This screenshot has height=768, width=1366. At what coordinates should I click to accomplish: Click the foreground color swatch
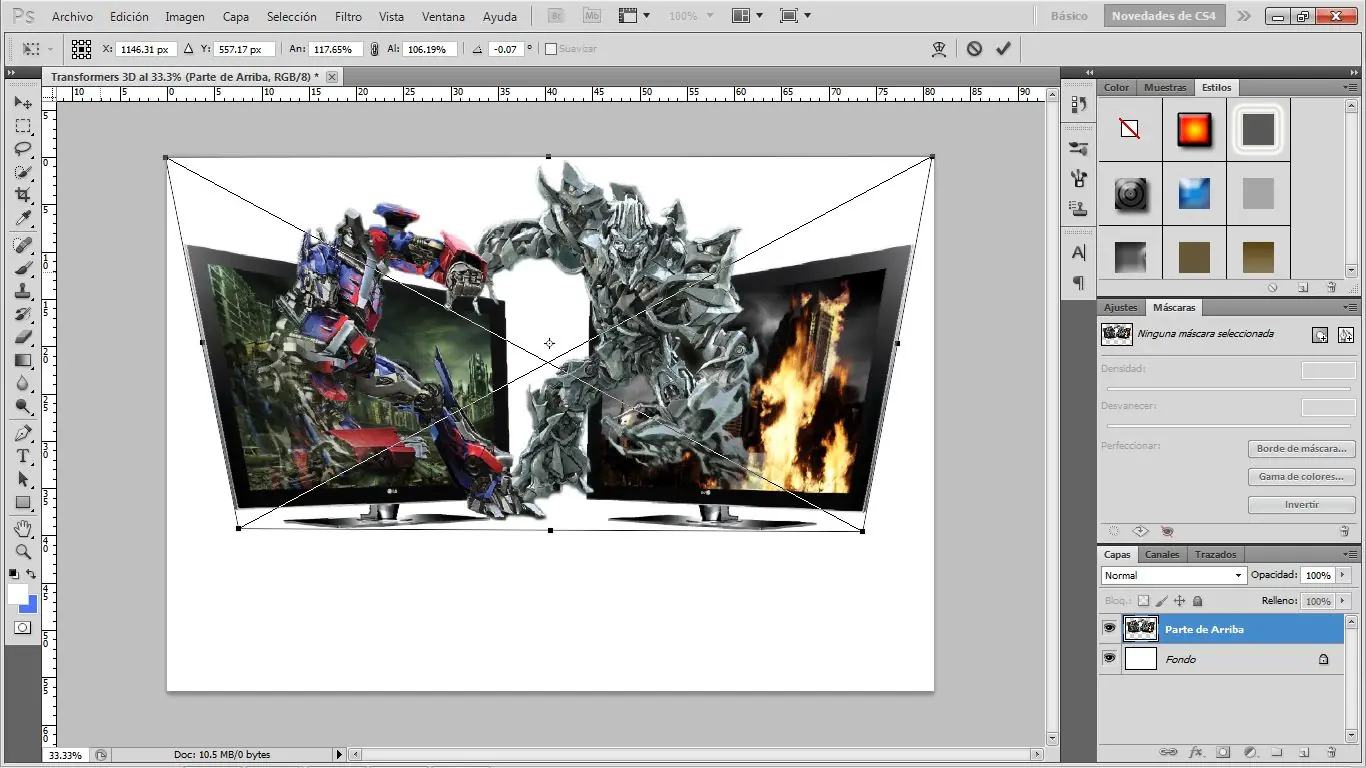(x=17, y=594)
